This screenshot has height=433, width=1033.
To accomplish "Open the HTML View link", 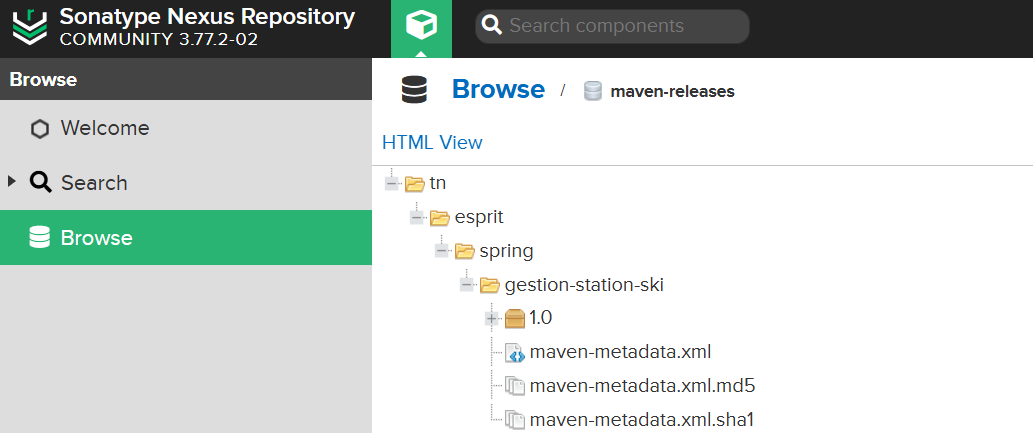I will 432,142.
